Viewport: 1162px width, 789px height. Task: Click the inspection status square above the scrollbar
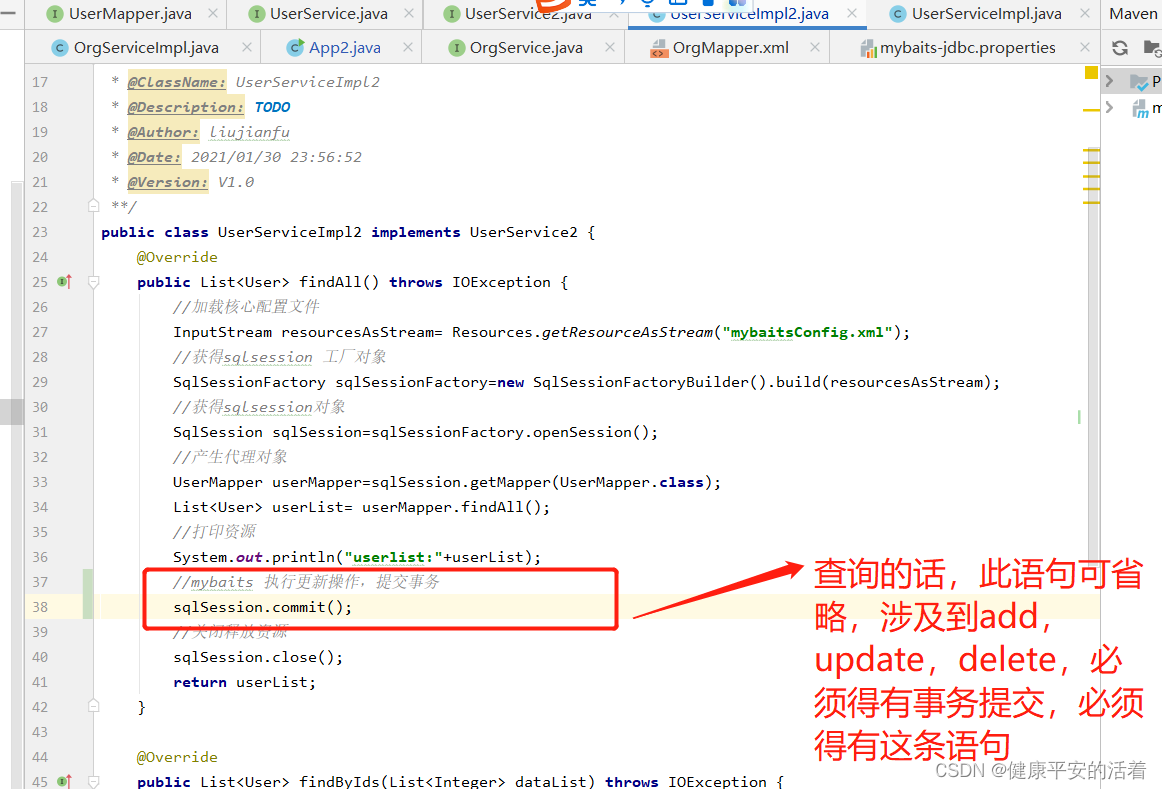[x=1089, y=73]
